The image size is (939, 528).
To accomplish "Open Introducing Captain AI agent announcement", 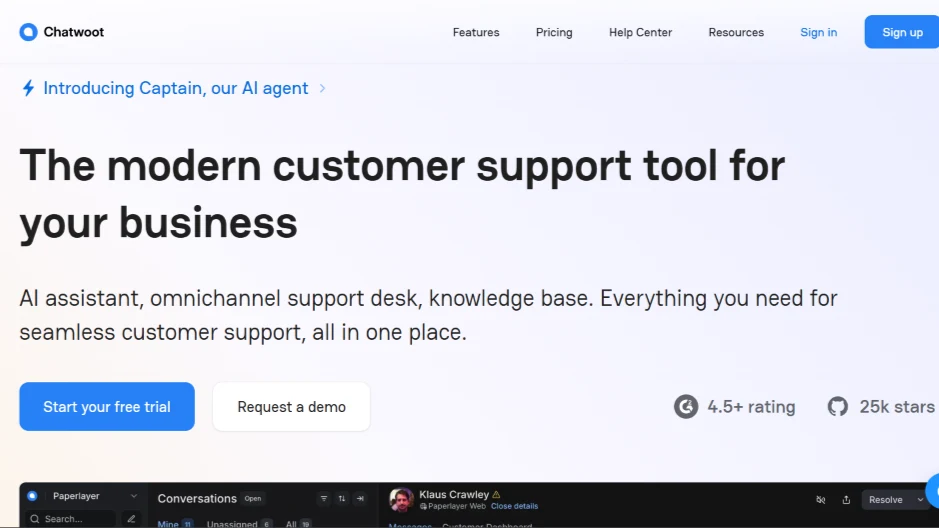I will [x=175, y=89].
